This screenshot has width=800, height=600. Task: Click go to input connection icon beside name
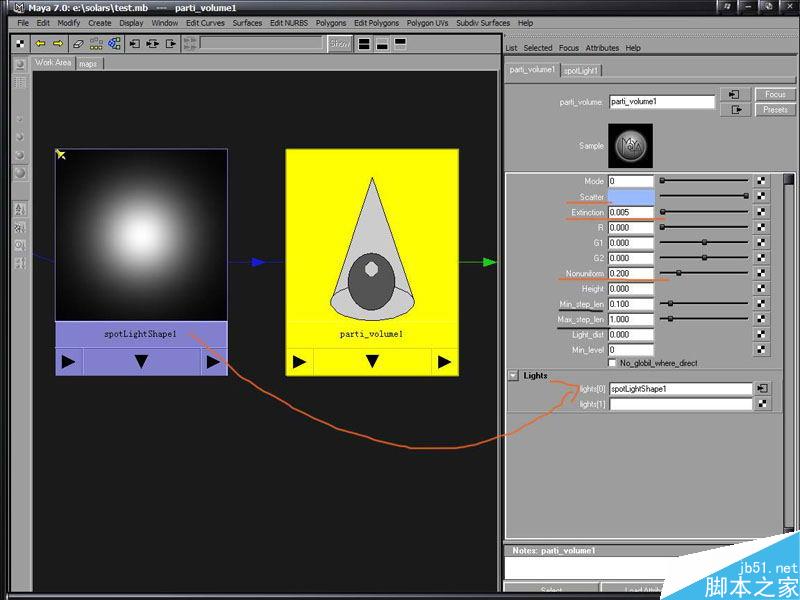click(x=735, y=94)
